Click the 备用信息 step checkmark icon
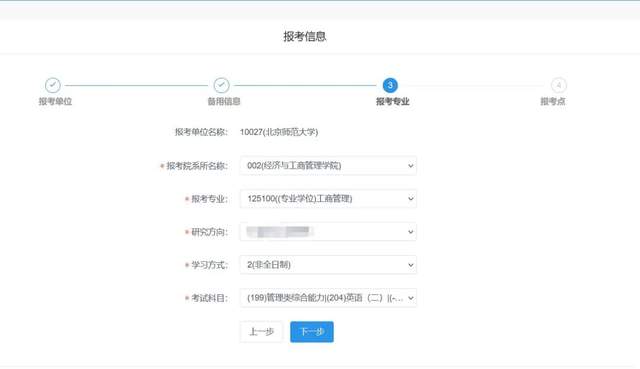The height and width of the screenshot is (369, 640). tap(221, 85)
